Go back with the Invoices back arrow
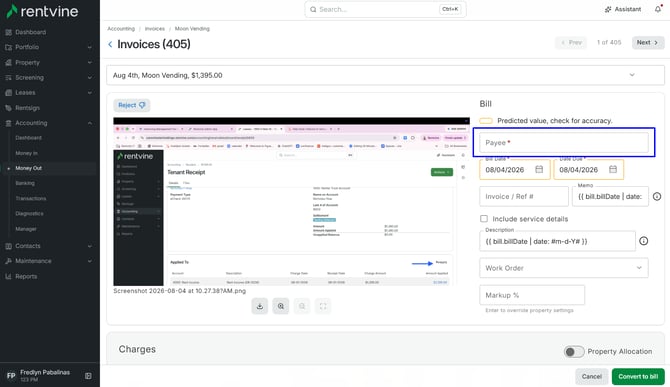Viewport: 670px width, 387px height. 110,44
